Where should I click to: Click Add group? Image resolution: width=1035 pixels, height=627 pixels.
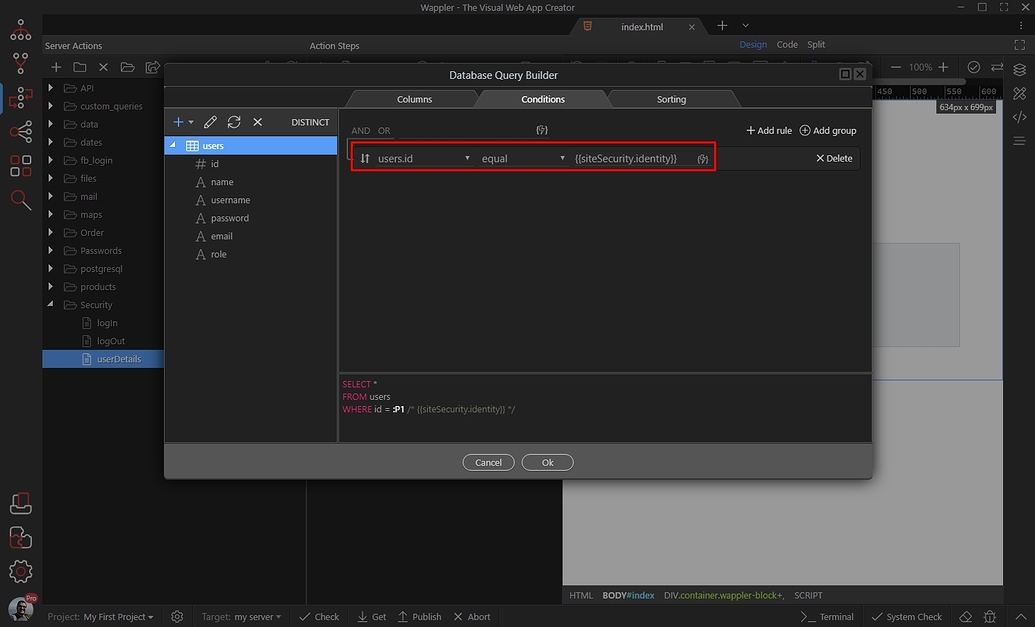828,131
